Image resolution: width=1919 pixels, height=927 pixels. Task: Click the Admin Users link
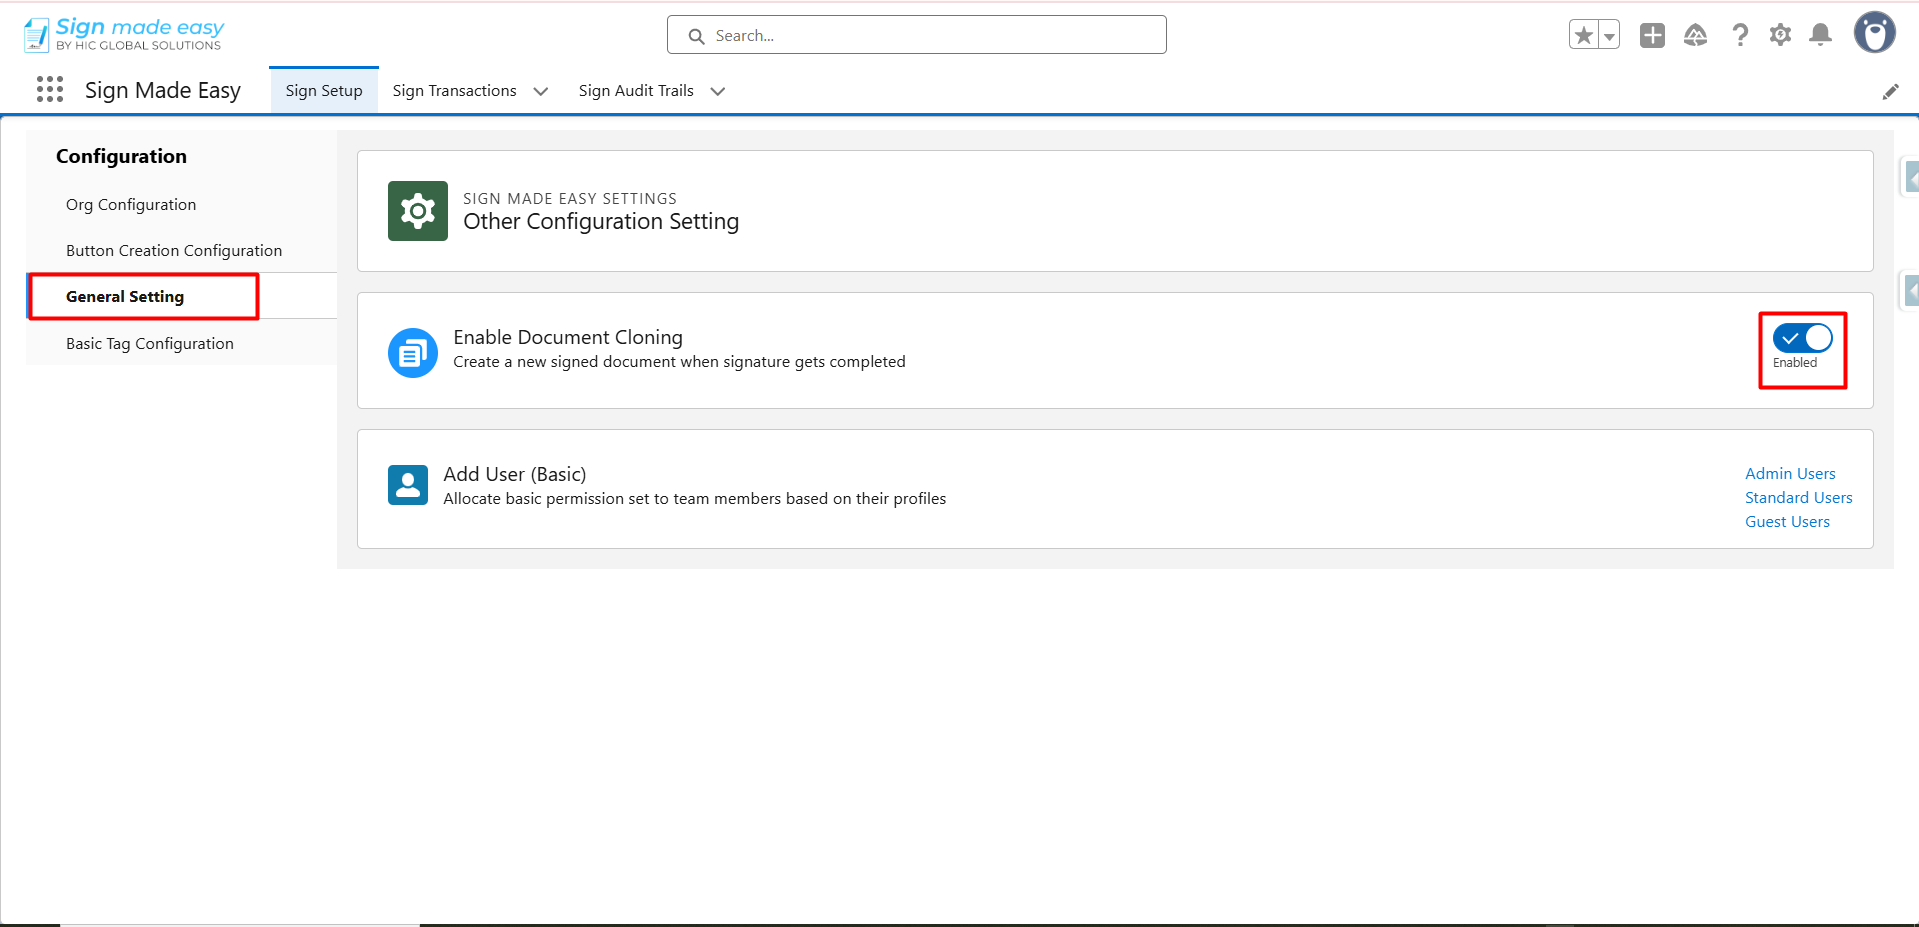click(1790, 474)
